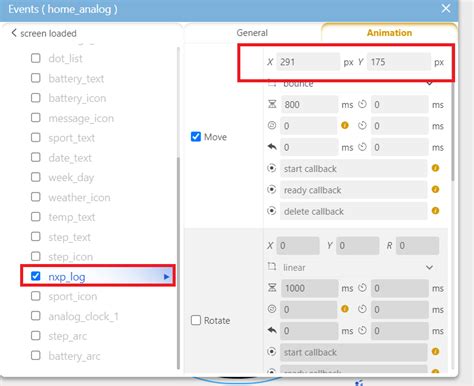Viewport: 474px width, 386px height.
Task: Click clock icon beside Rotate repeat delay
Action: [x=362, y=309]
